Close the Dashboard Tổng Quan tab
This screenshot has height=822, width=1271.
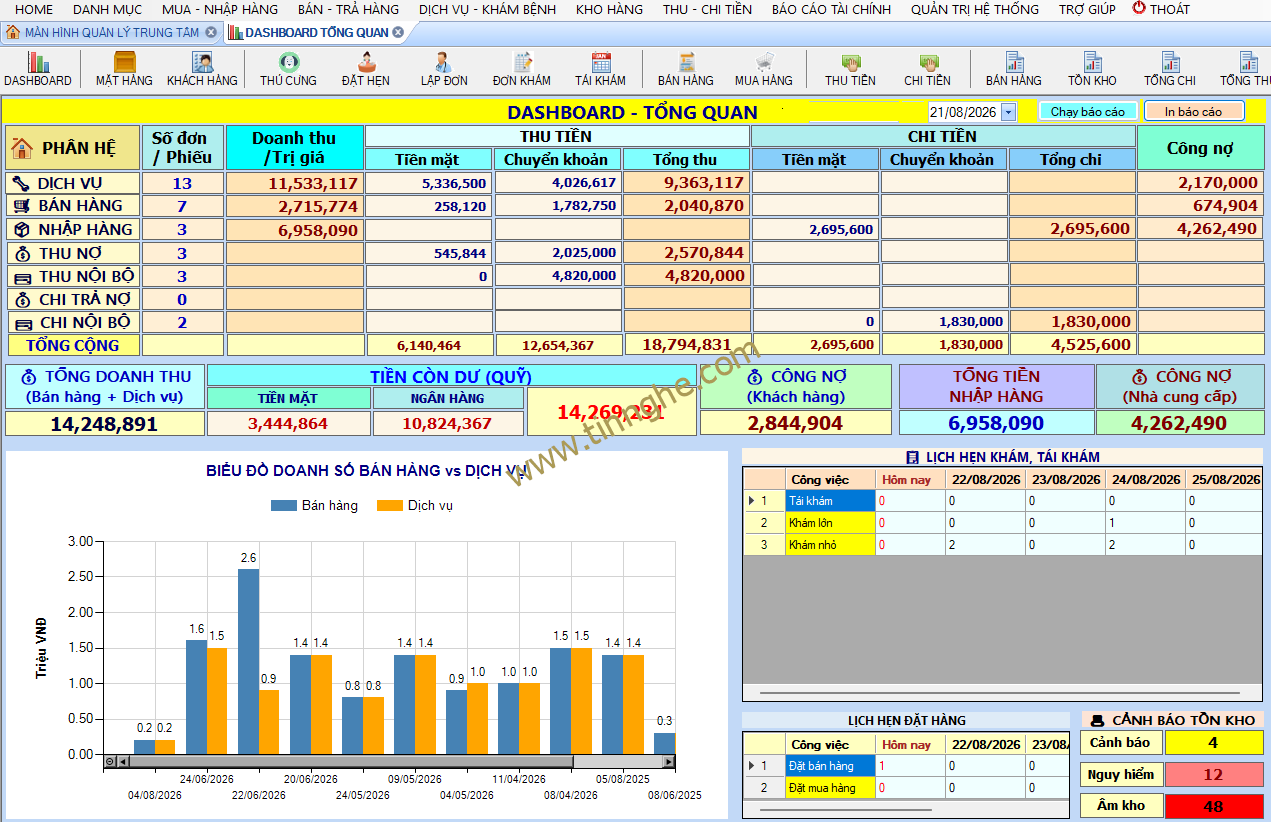(x=398, y=32)
